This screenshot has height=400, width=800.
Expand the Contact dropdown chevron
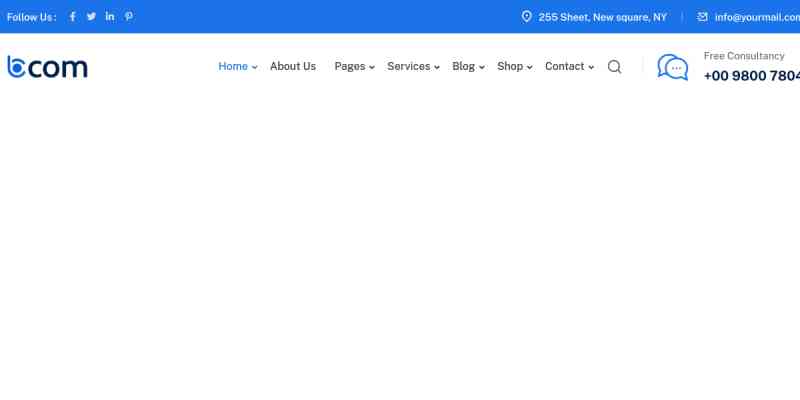tap(591, 68)
